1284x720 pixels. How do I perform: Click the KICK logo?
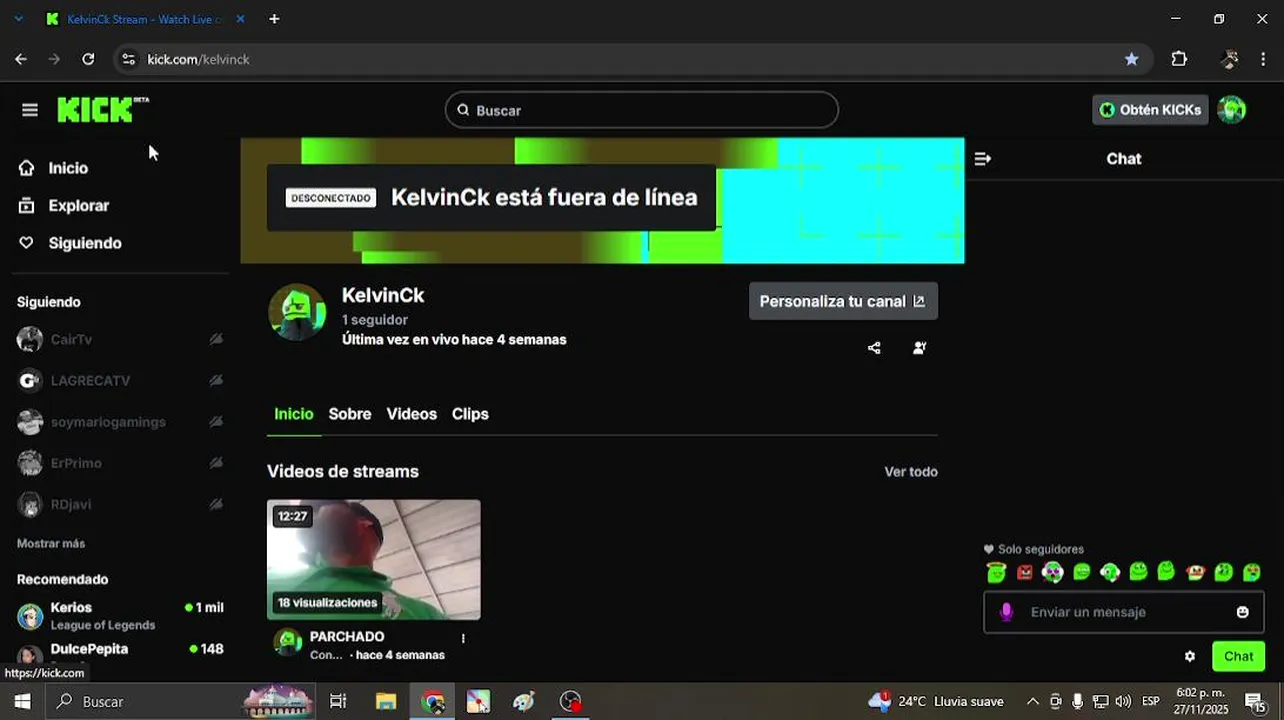[103, 109]
